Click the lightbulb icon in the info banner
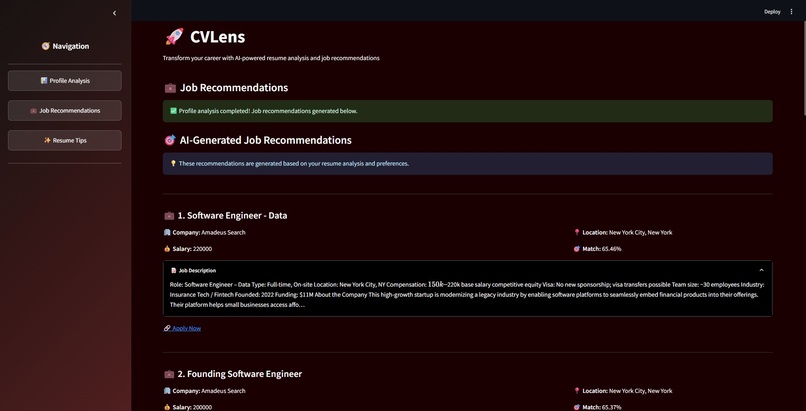Screen dimensions: 806x411 tap(173, 163)
